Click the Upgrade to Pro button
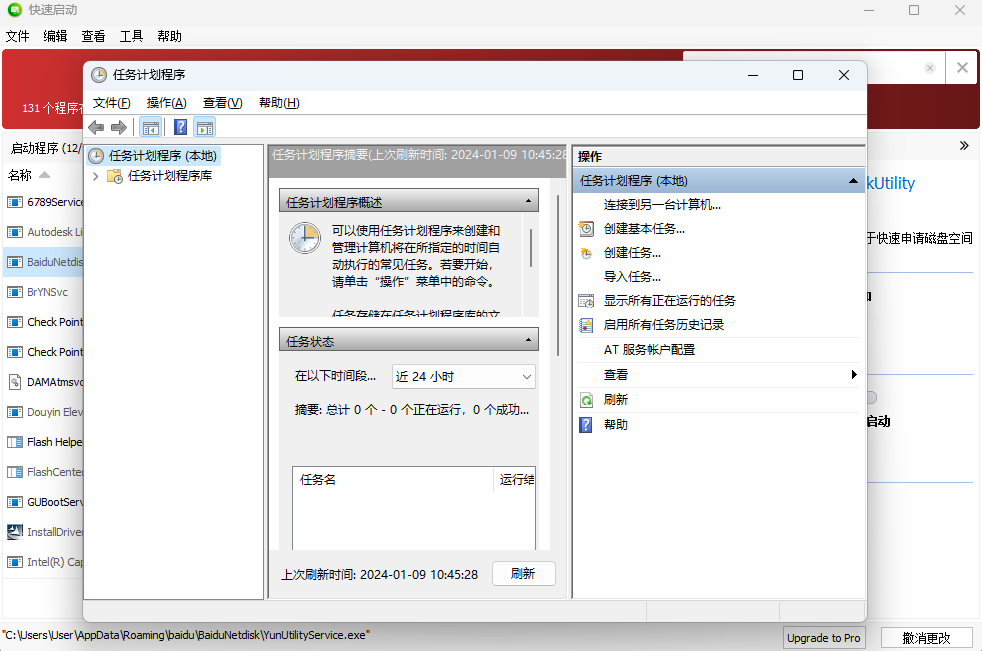 (824, 637)
